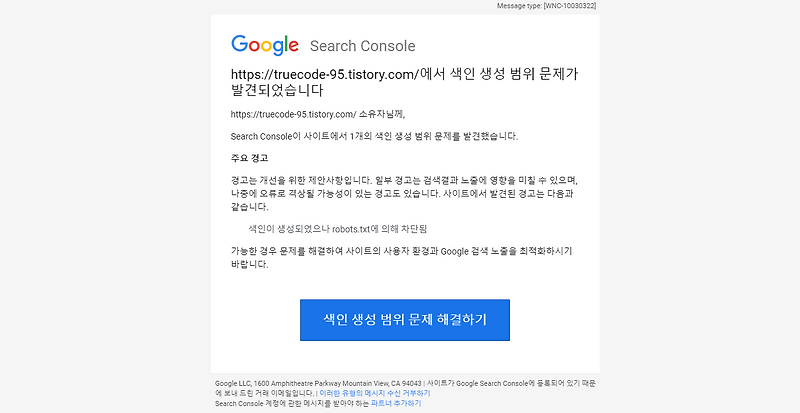Click the tistory URL in the 소유자님께 greeting
The image size is (800, 413).
point(293,114)
